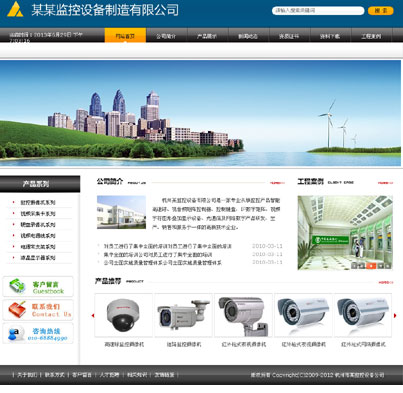Screen dimensions: 403x393
Task: Click the orange search button
Action: [x=381, y=11]
